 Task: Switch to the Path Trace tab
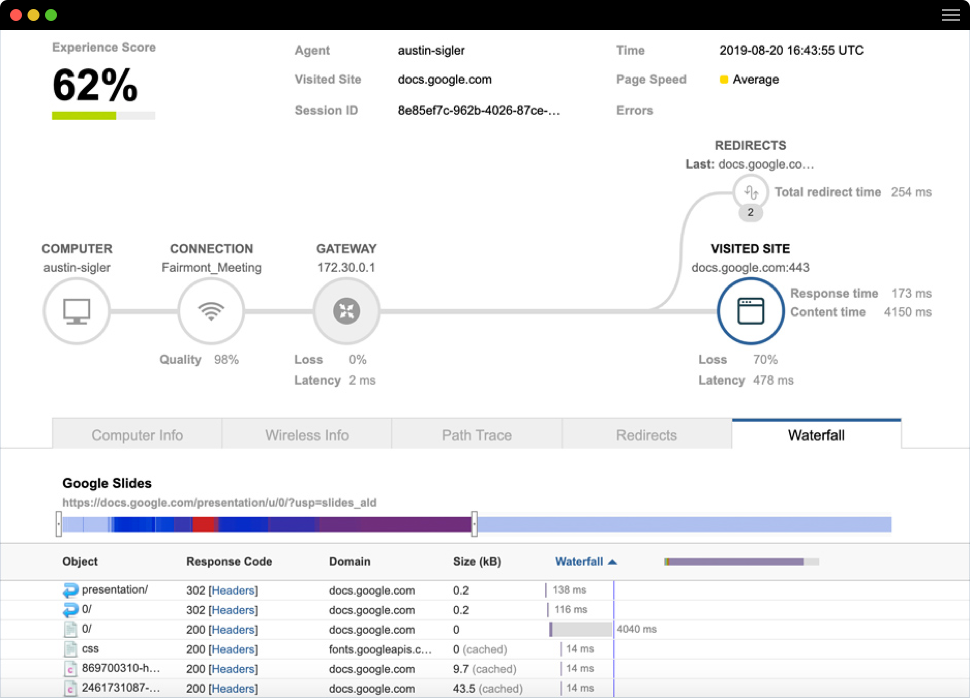point(477,435)
